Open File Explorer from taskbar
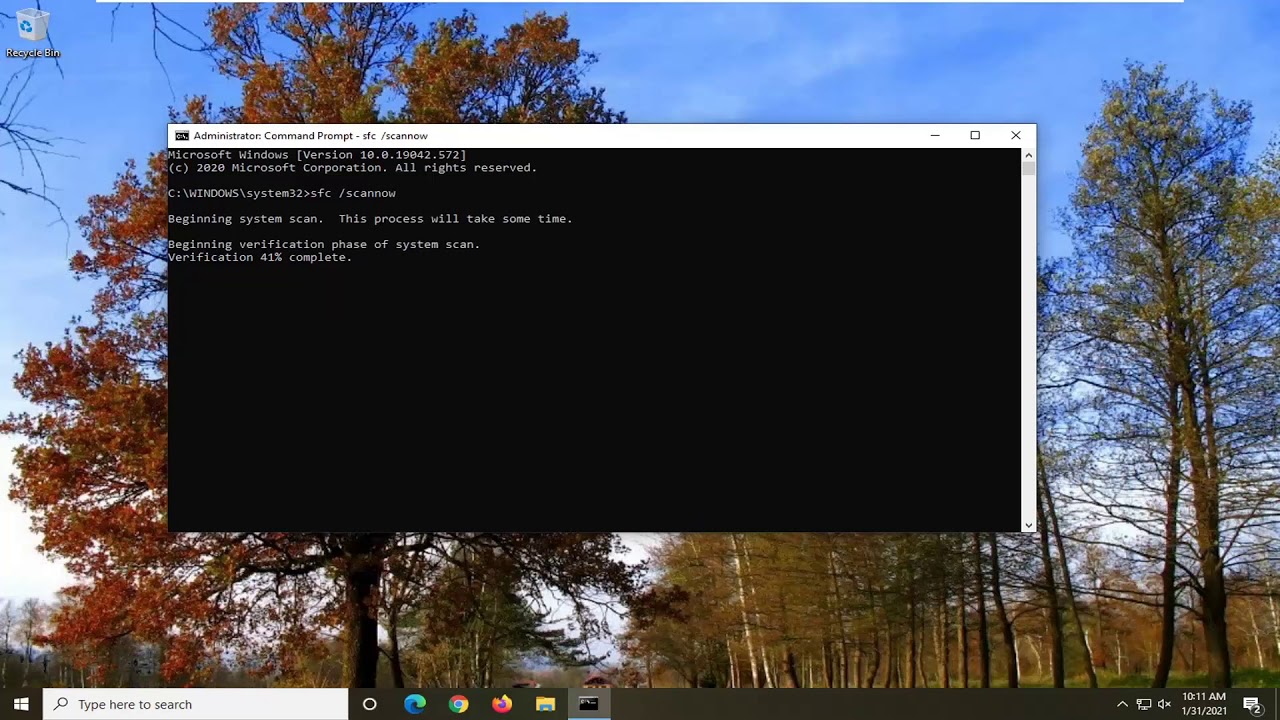Viewport: 1280px width, 720px height. [x=545, y=704]
